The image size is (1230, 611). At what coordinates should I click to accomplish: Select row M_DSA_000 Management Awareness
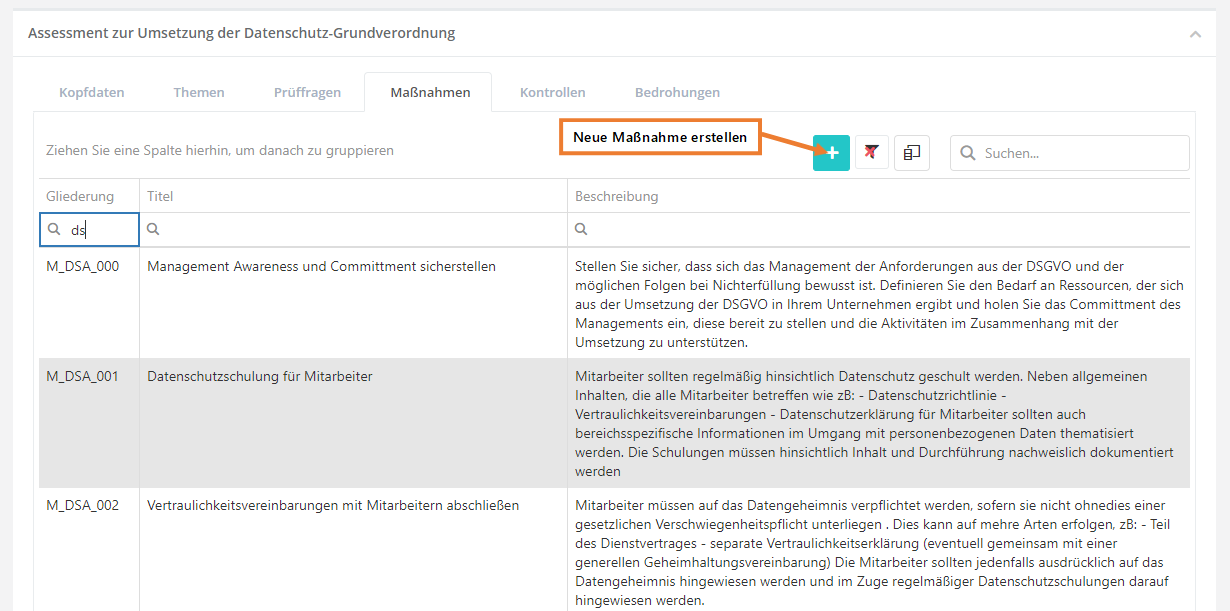pos(320,267)
